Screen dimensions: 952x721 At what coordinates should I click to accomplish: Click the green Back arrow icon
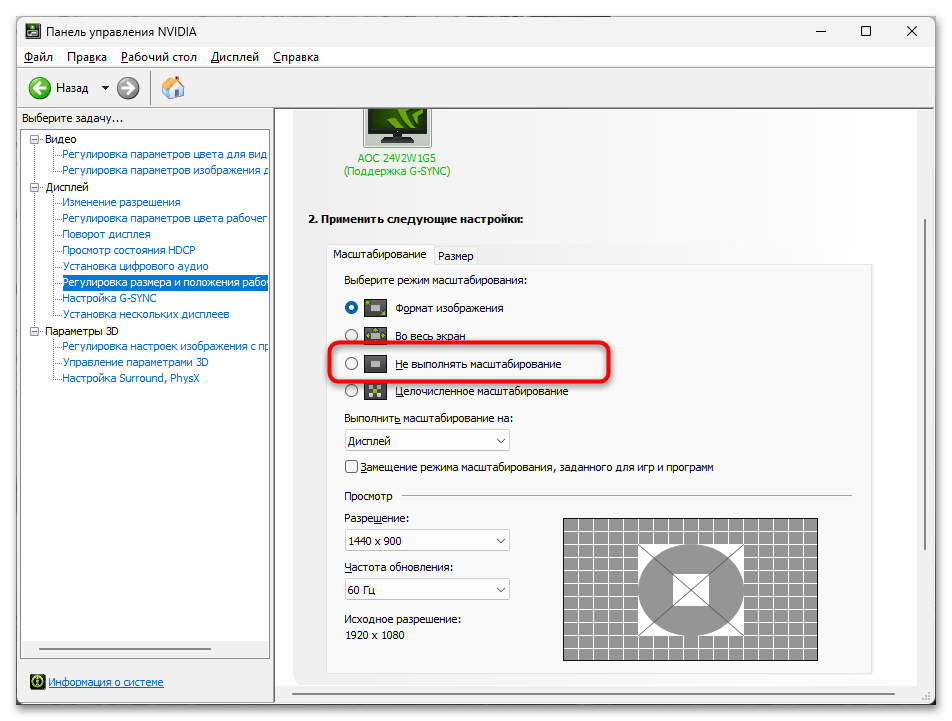tap(39, 88)
